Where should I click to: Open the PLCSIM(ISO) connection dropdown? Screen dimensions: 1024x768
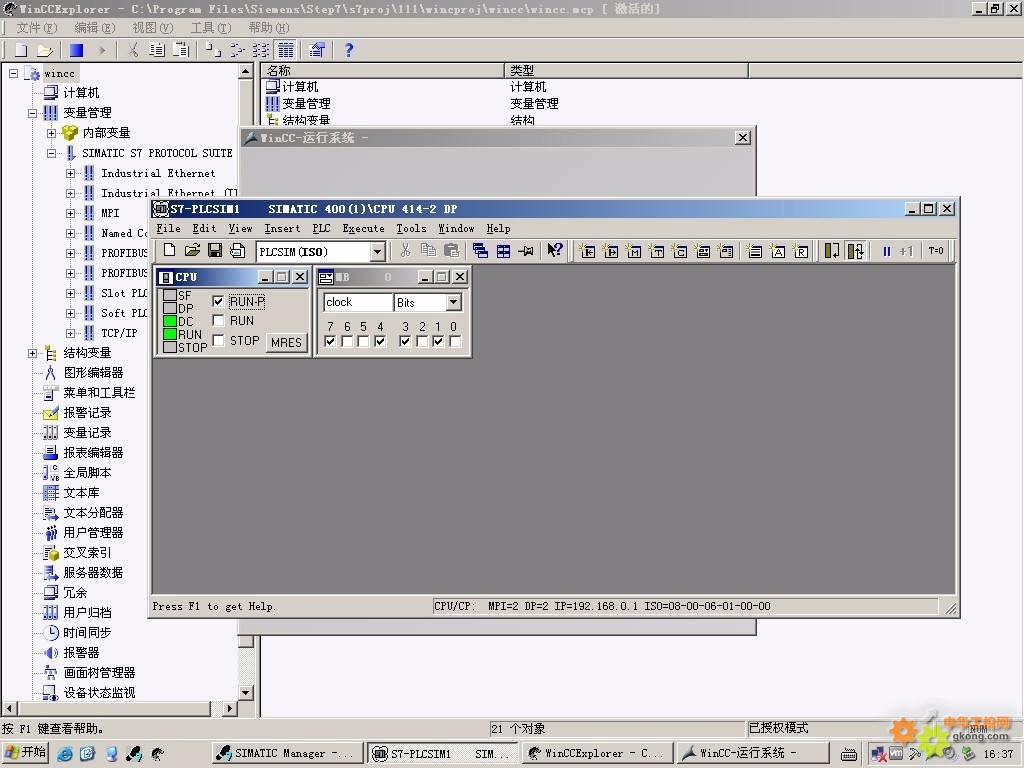377,251
